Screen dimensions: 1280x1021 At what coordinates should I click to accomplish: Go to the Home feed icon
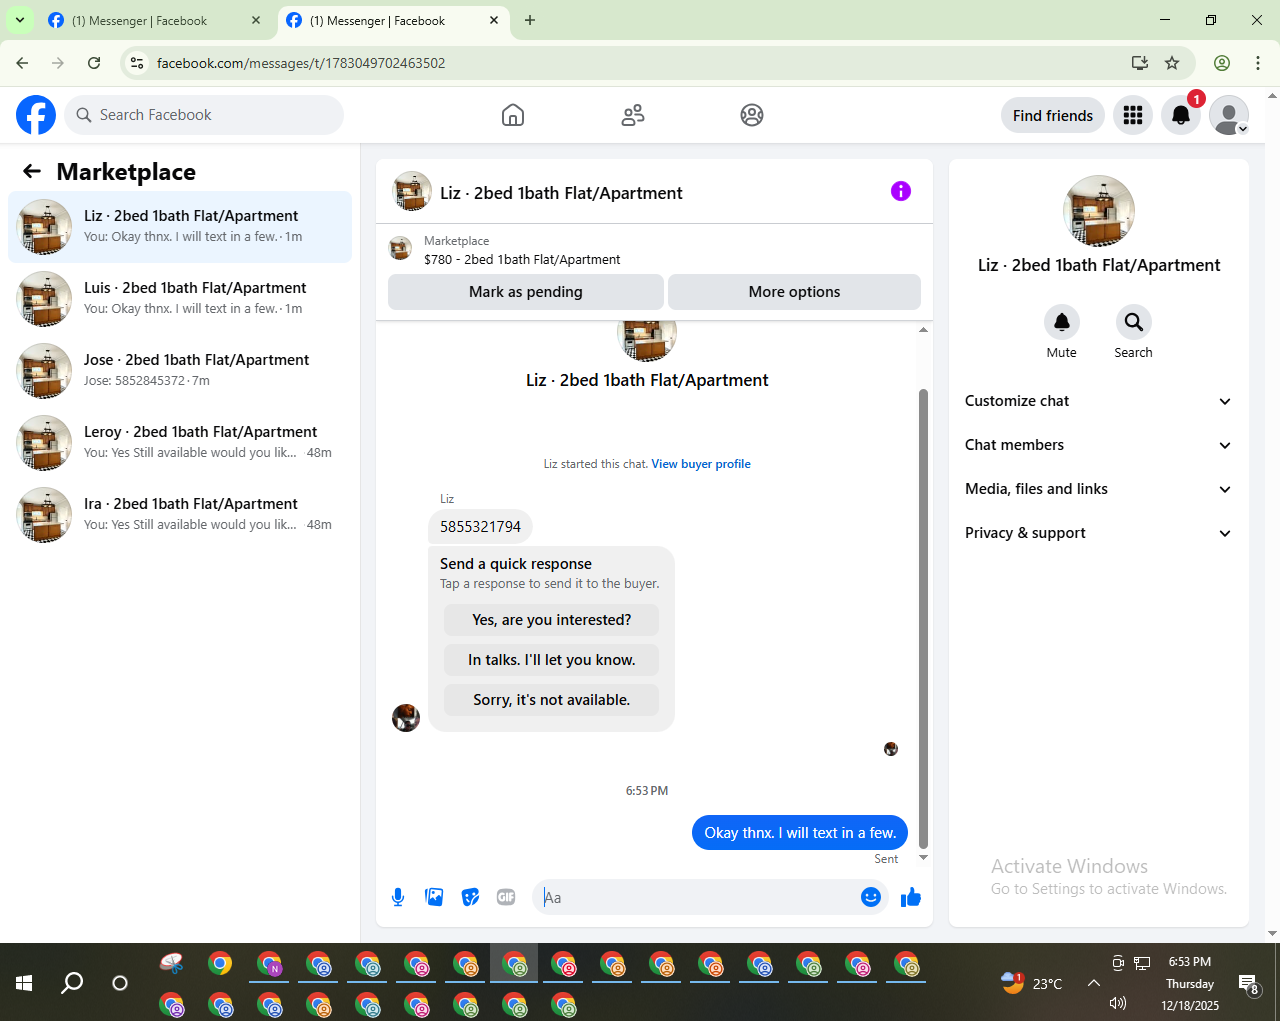(513, 115)
